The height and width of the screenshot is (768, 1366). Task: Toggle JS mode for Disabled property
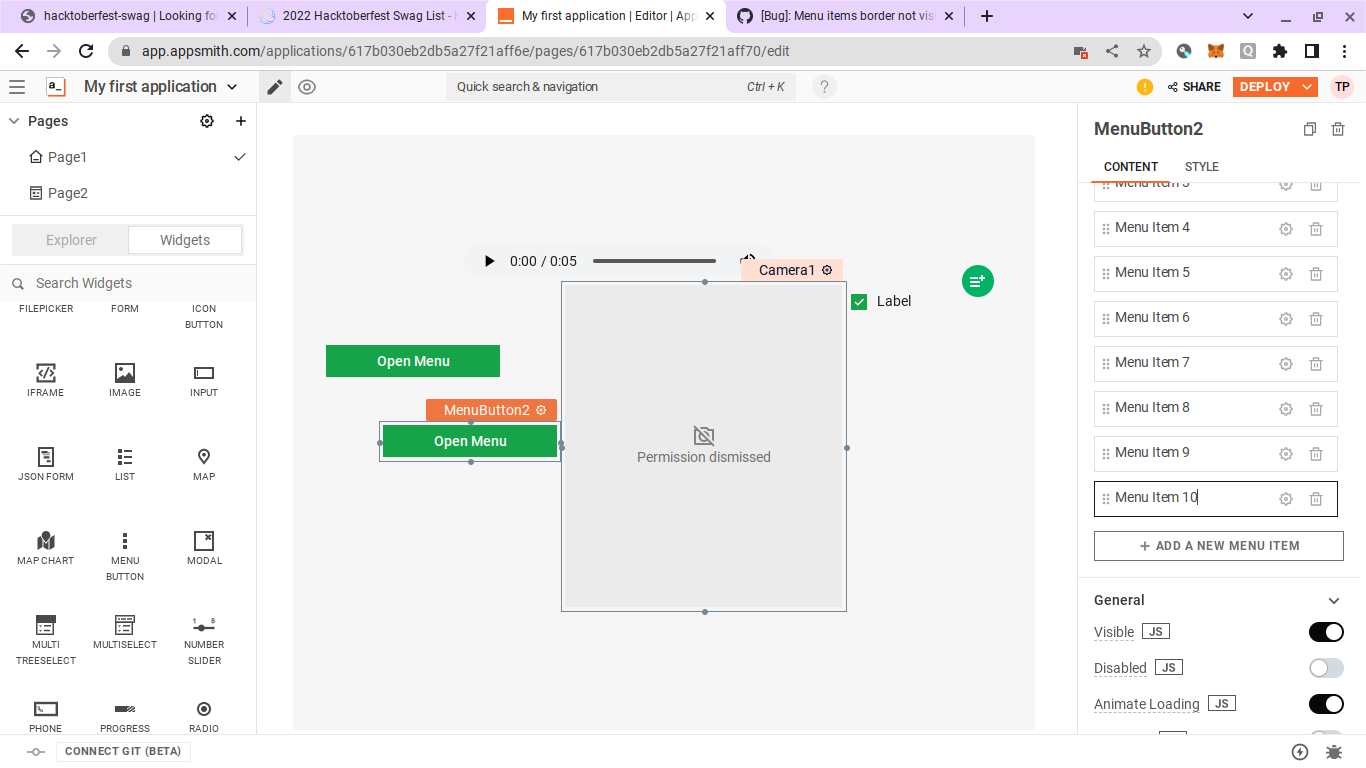pos(1169,667)
